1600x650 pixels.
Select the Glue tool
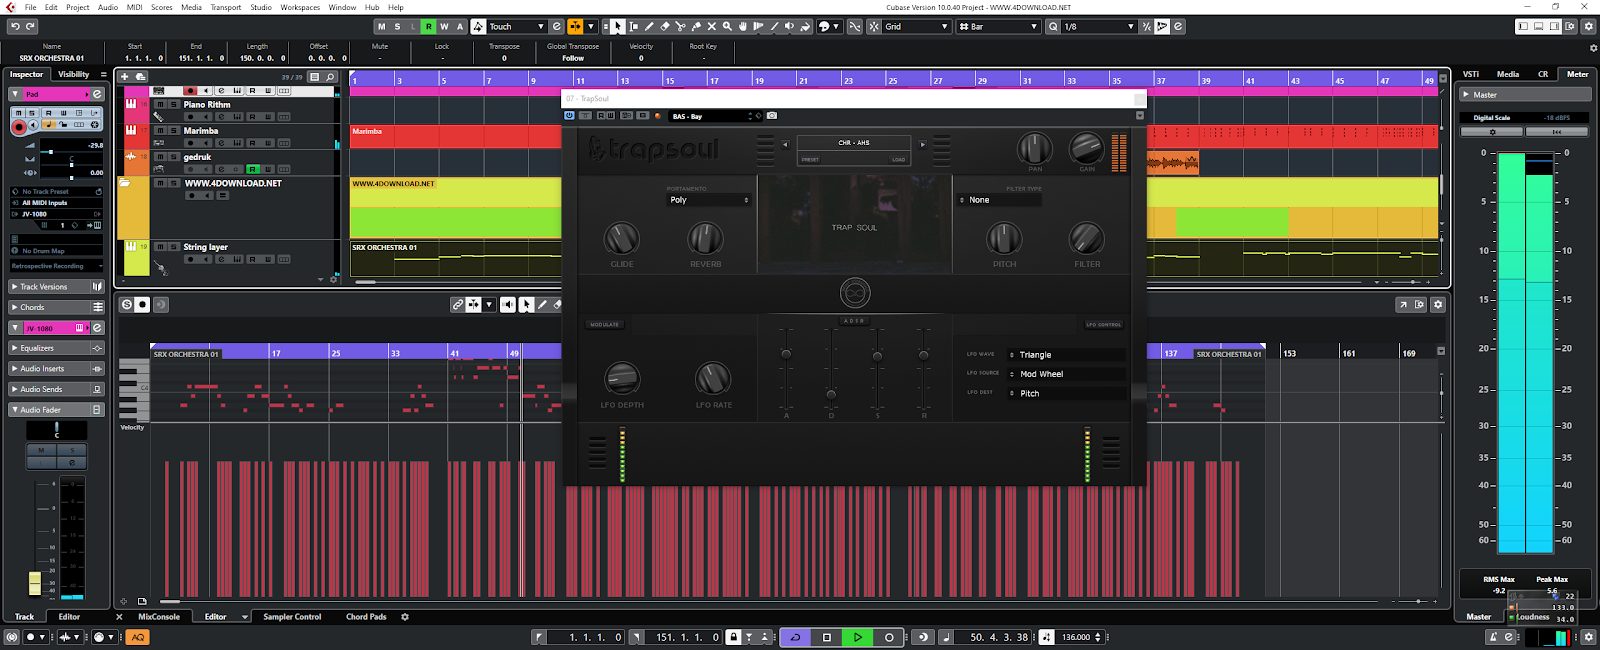tap(696, 26)
